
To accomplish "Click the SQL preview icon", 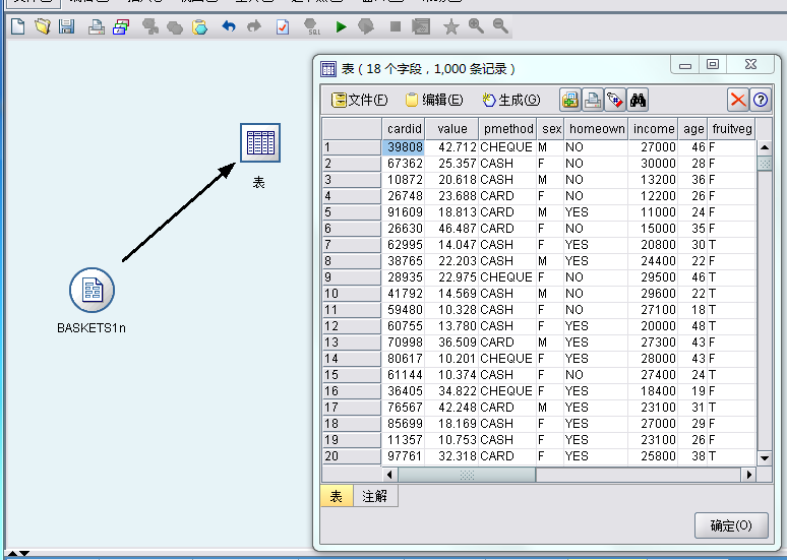I will [312, 27].
